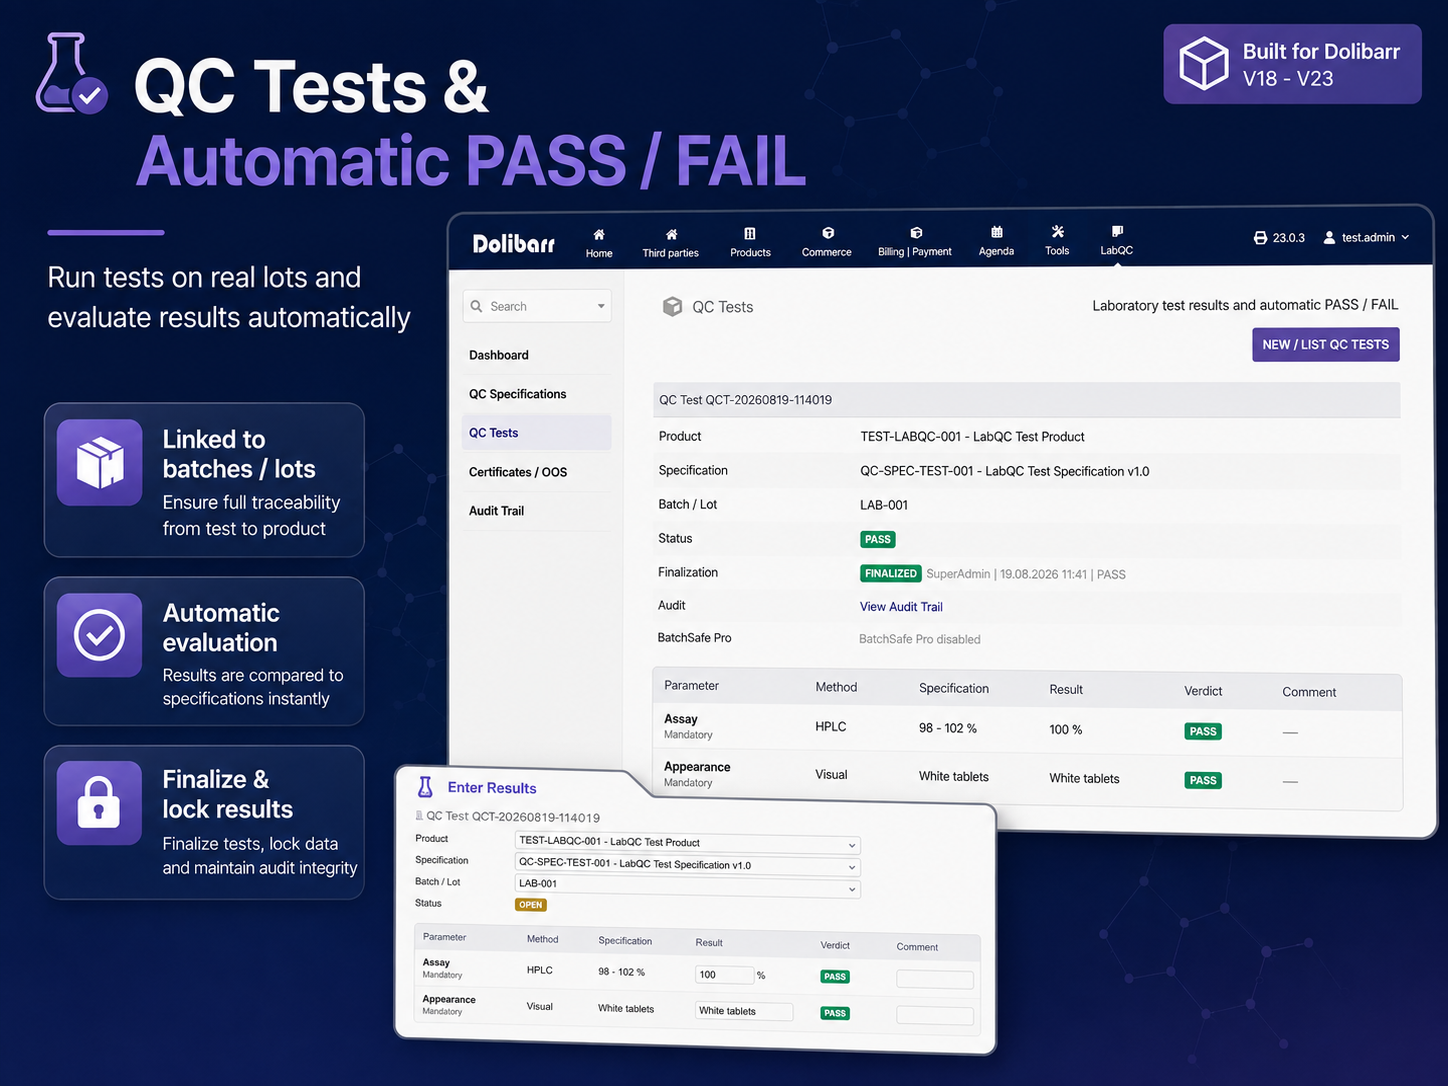This screenshot has height=1086, width=1448.
Task: Expand the sidebar Search dropdown arrow
Action: click(x=601, y=306)
